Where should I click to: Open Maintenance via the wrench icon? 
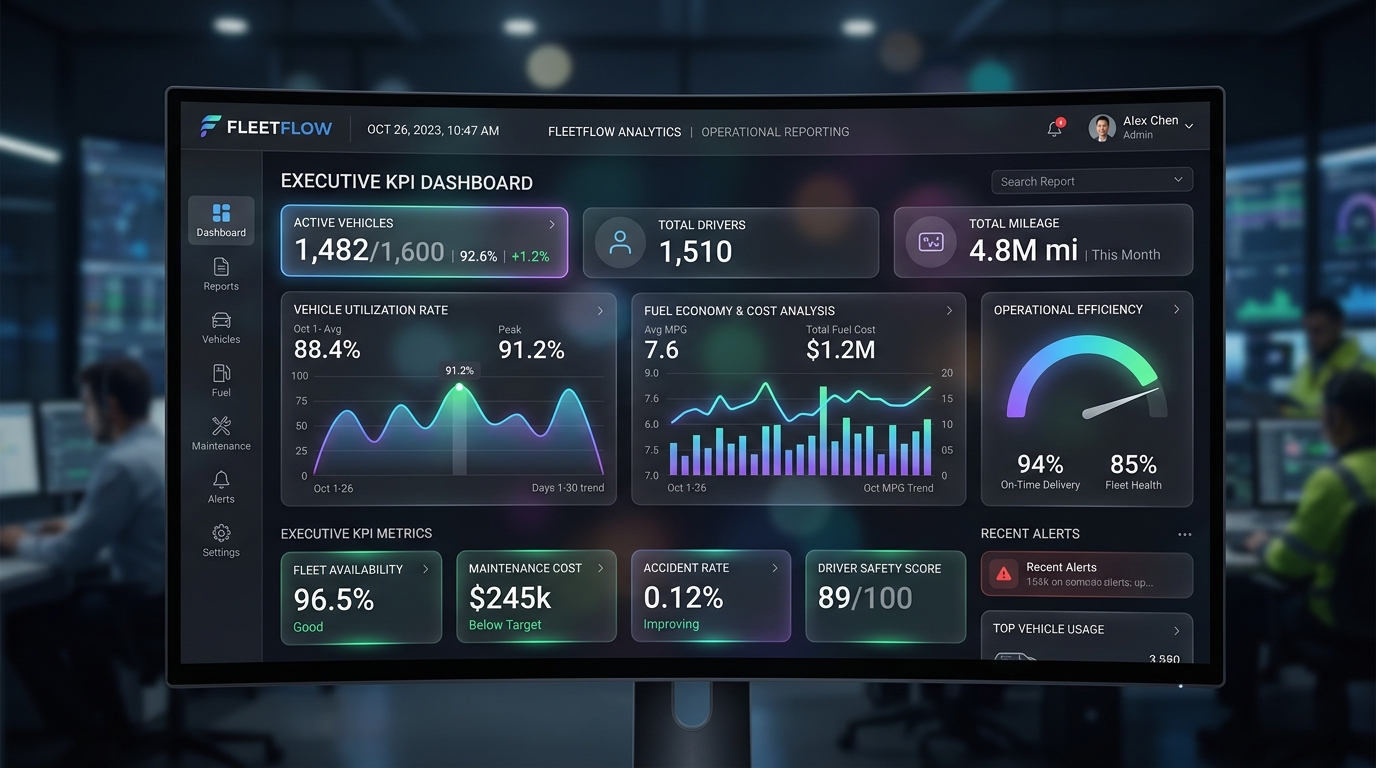coord(222,426)
